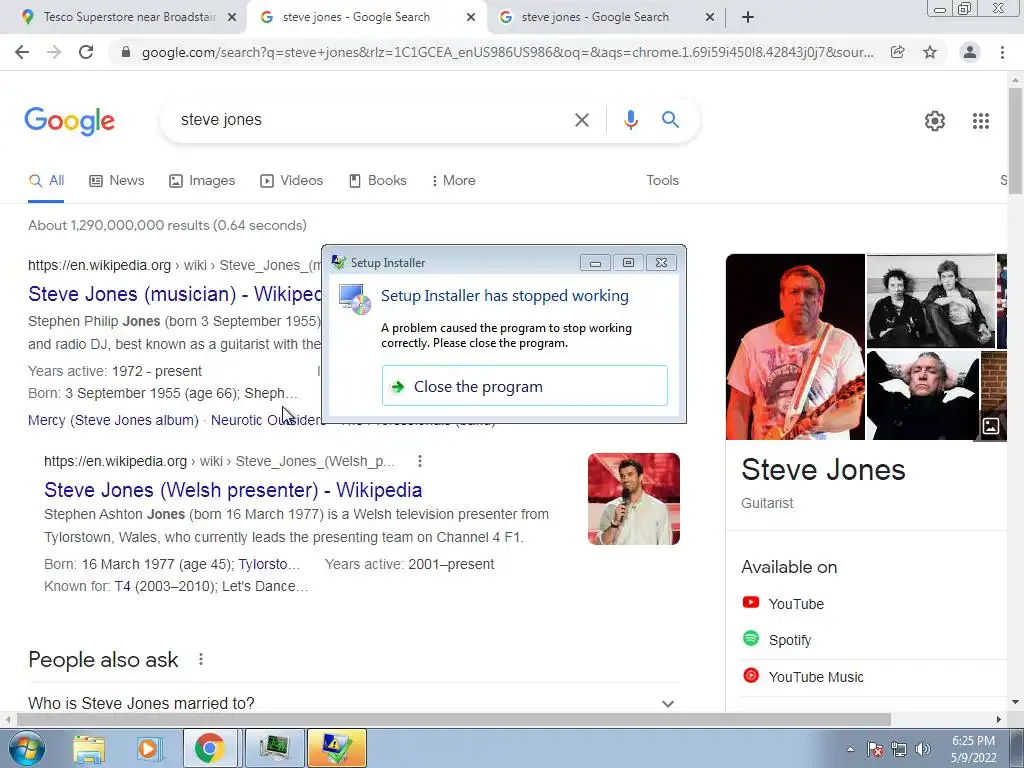Switch to Books results
The height and width of the screenshot is (768, 1024).
point(377,181)
